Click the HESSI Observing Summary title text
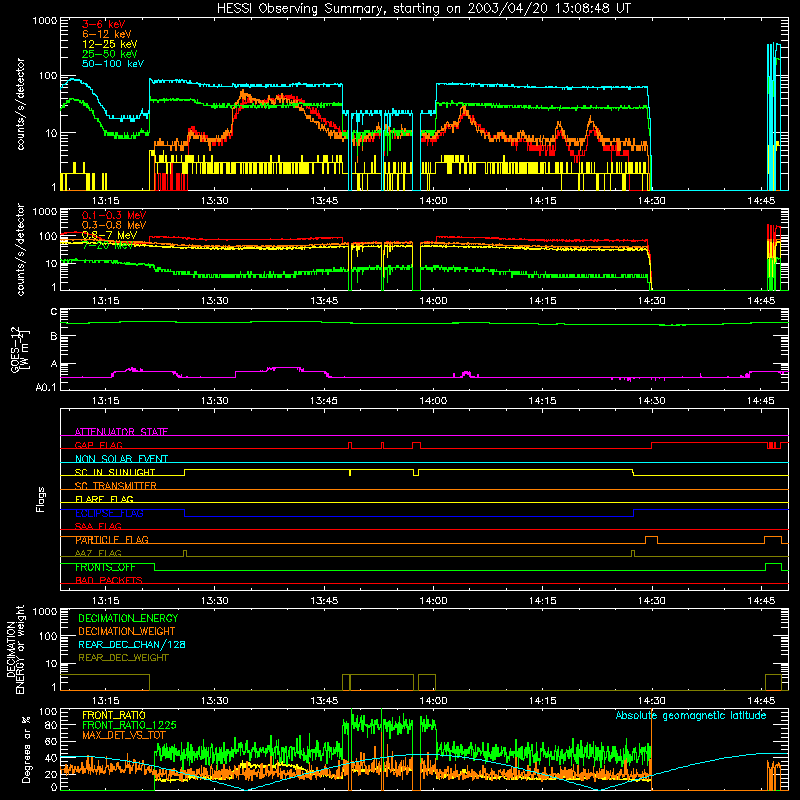The width and height of the screenshot is (800, 800). [x=423, y=9]
